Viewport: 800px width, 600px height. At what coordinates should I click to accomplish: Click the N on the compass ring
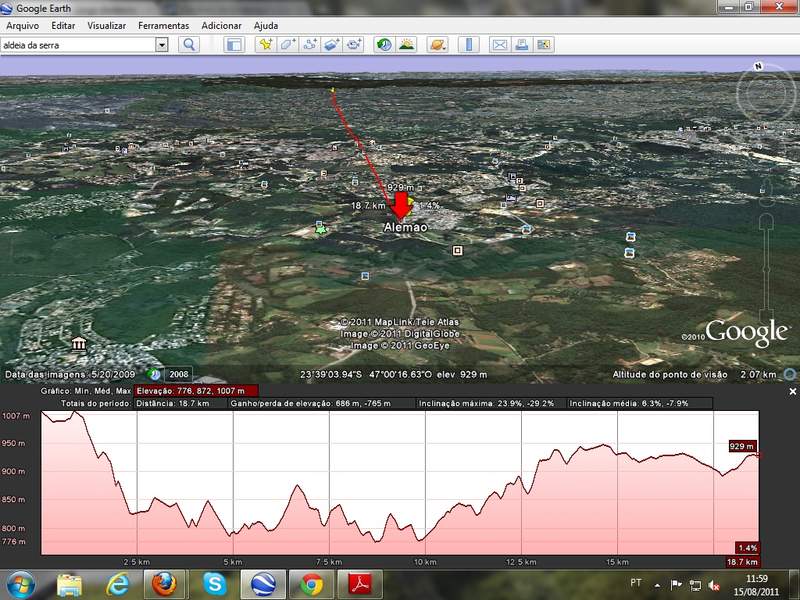click(759, 66)
